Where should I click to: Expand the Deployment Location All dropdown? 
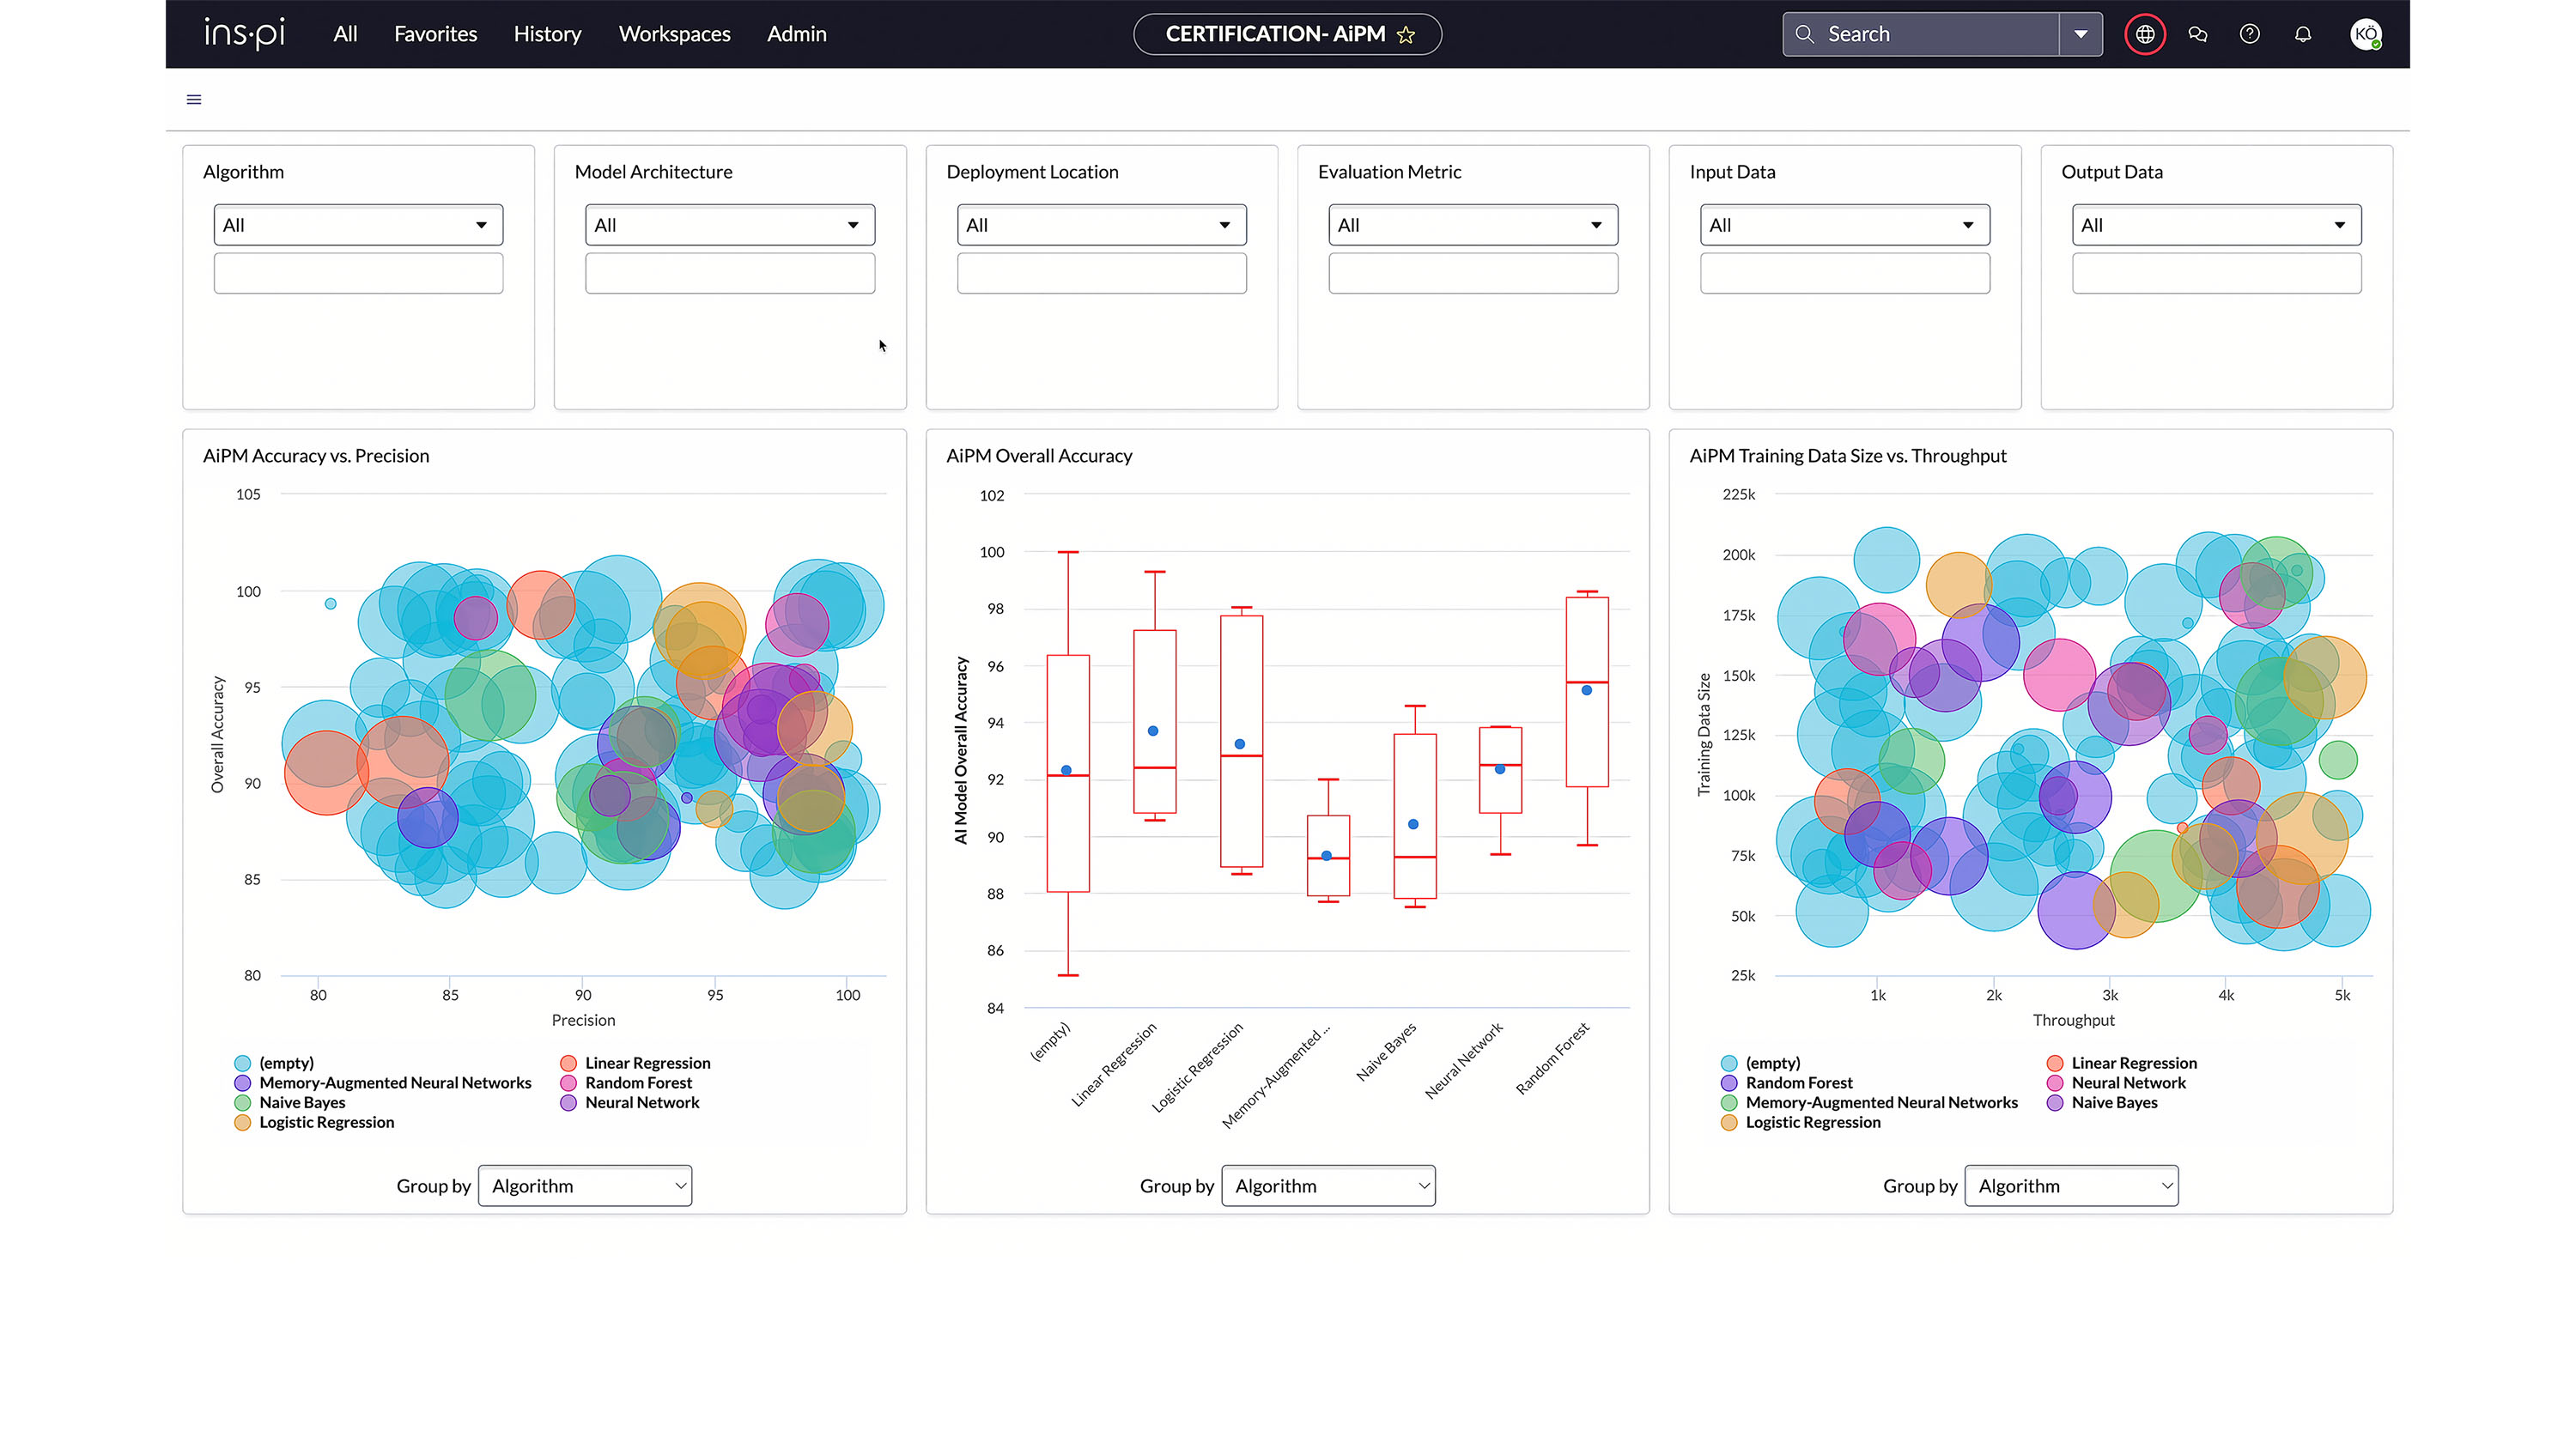click(x=1101, y=225)
